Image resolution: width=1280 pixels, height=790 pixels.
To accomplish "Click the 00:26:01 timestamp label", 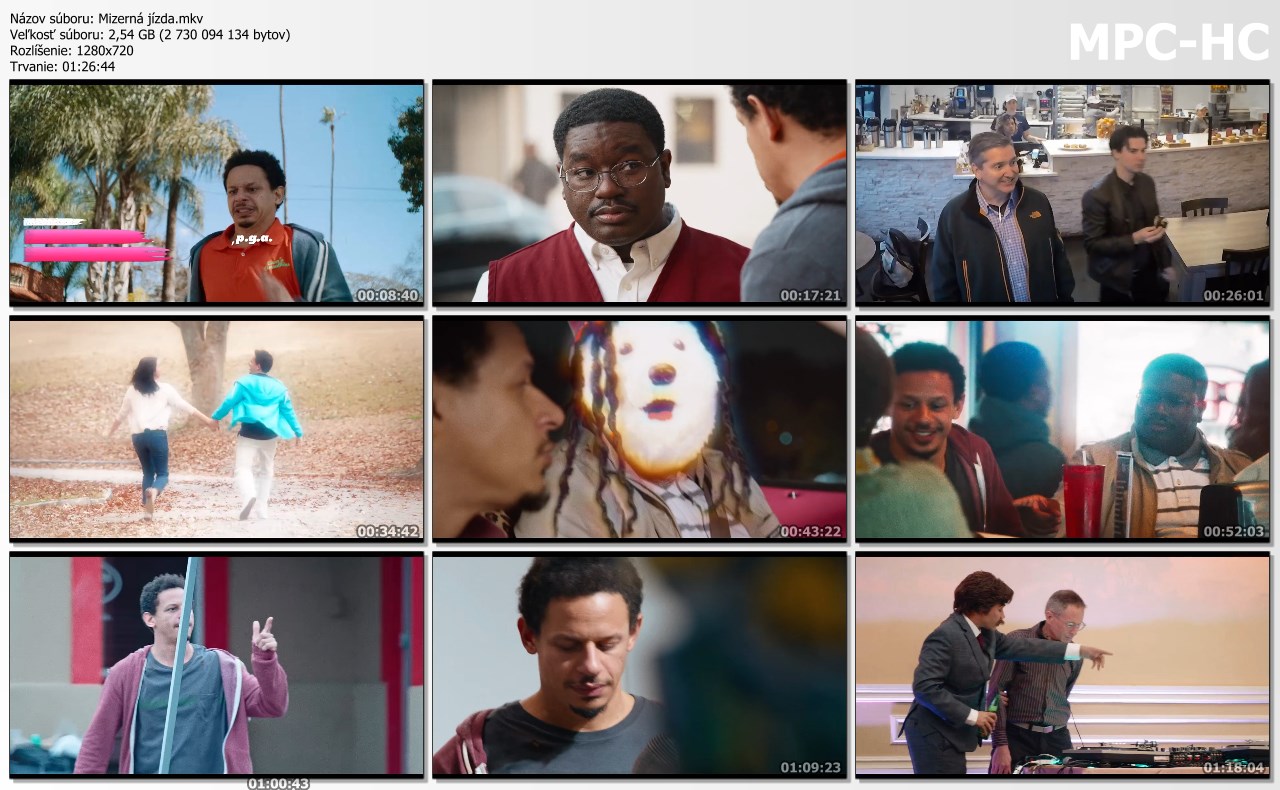I will [1233, 296].
